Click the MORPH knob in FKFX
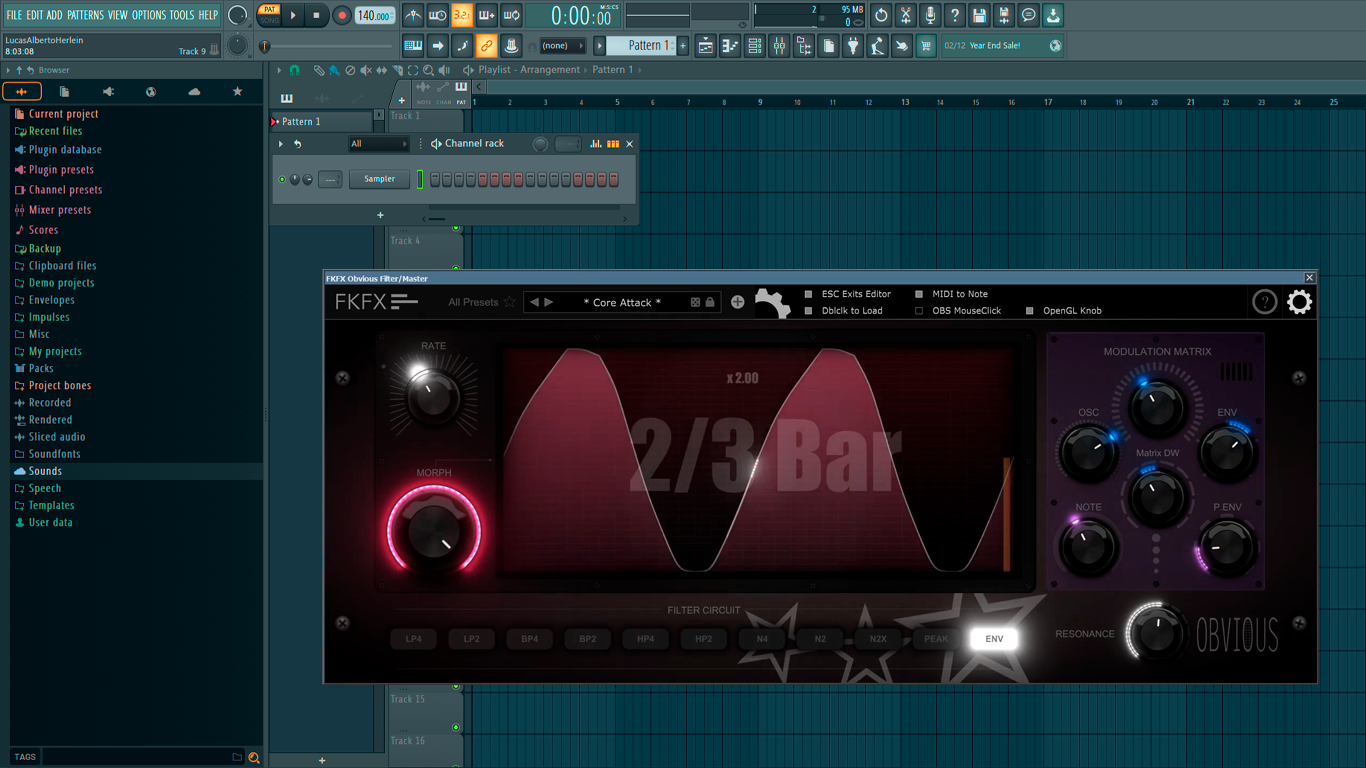Viewport: 1366px width, 768px height. click(x=433, y=532)
